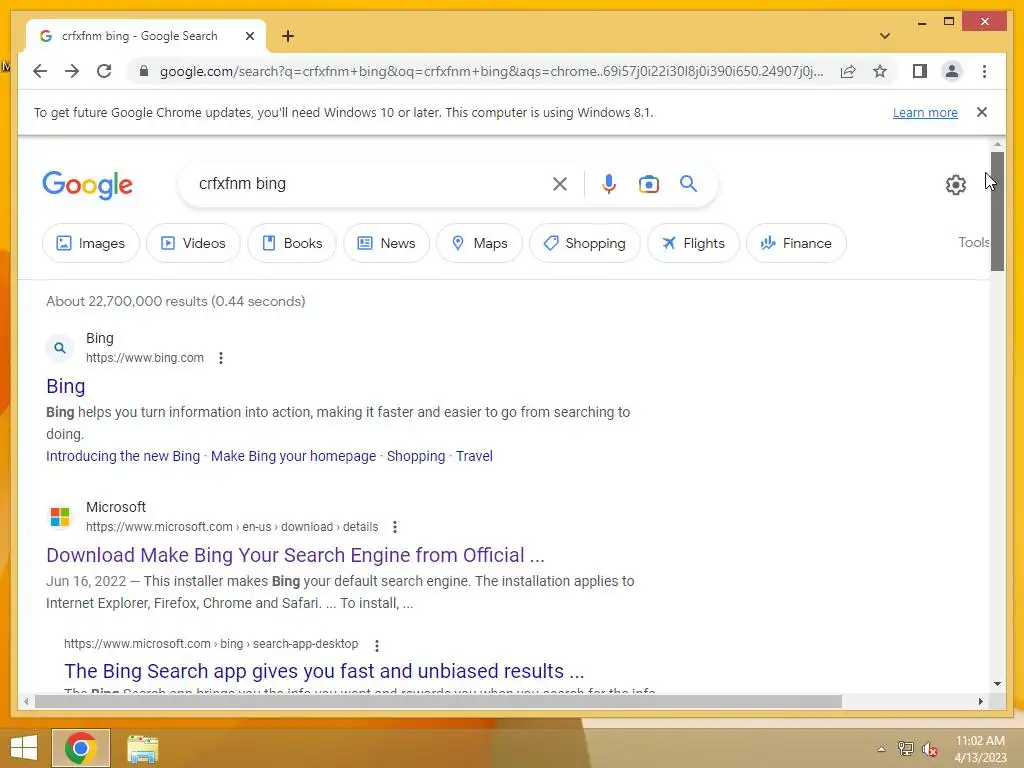
Task: Open a new tab with plus
Action: tap(288, 36)
